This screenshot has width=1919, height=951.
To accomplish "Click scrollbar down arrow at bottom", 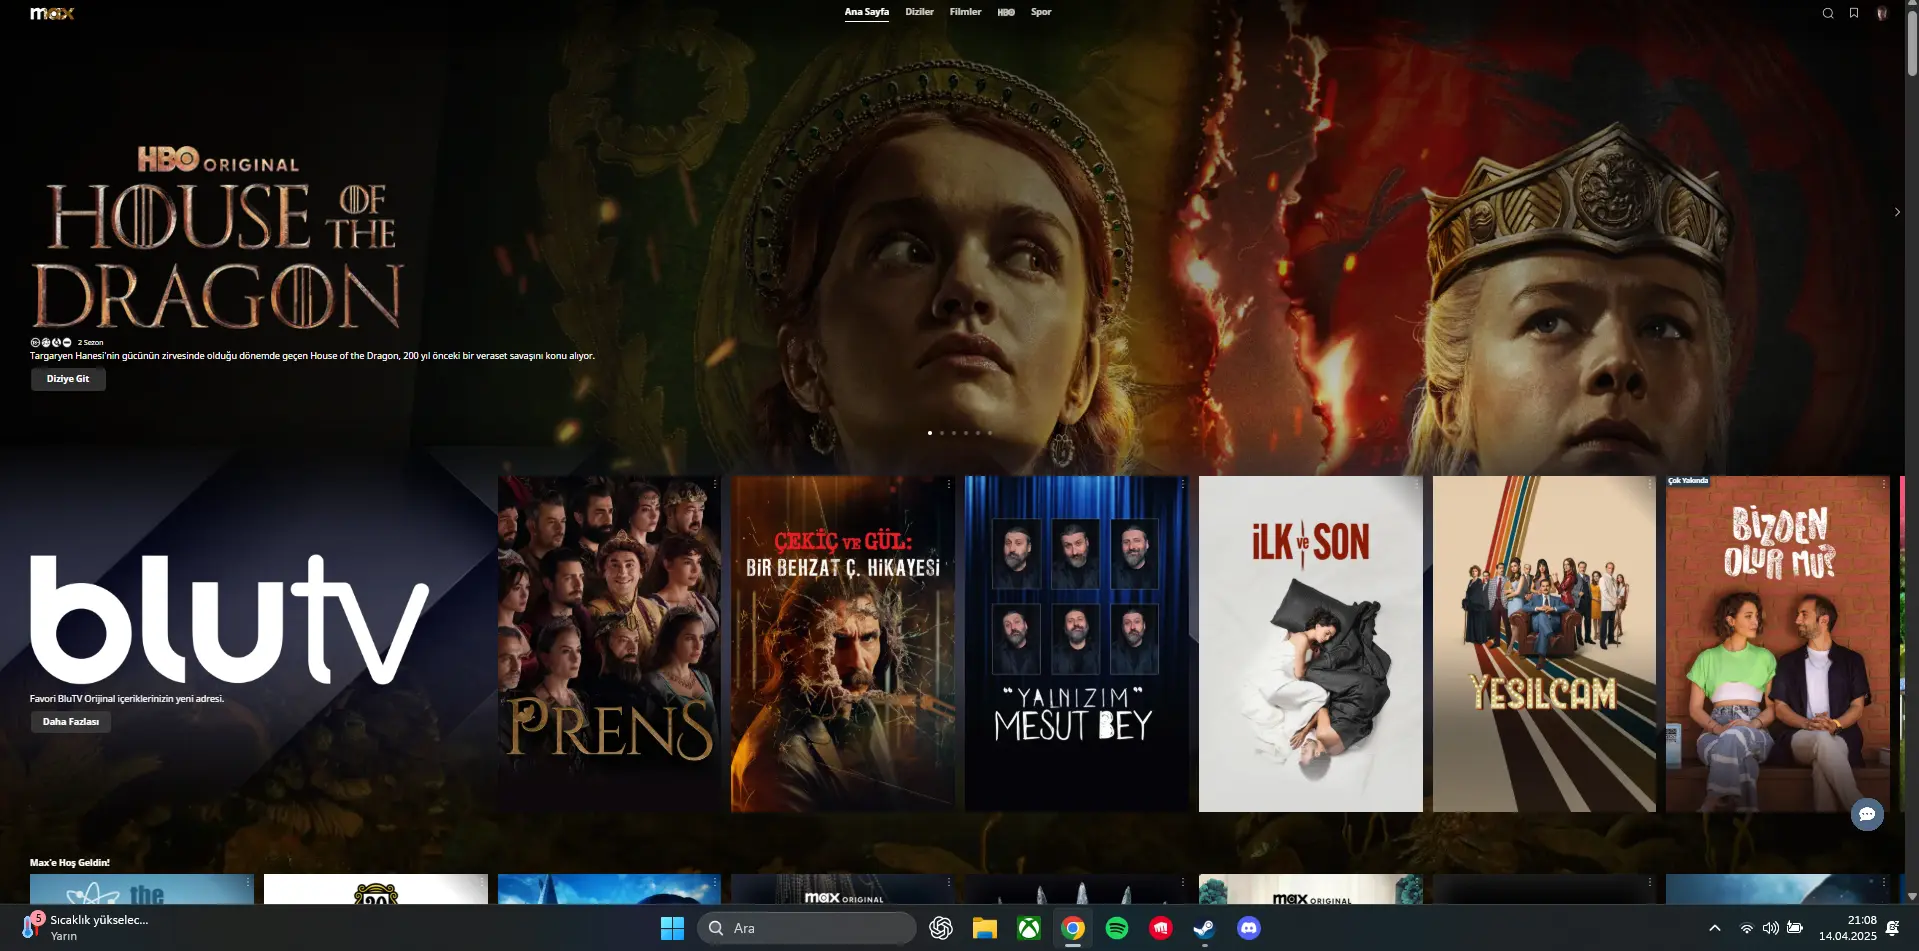I will [x=1912, y=897].
